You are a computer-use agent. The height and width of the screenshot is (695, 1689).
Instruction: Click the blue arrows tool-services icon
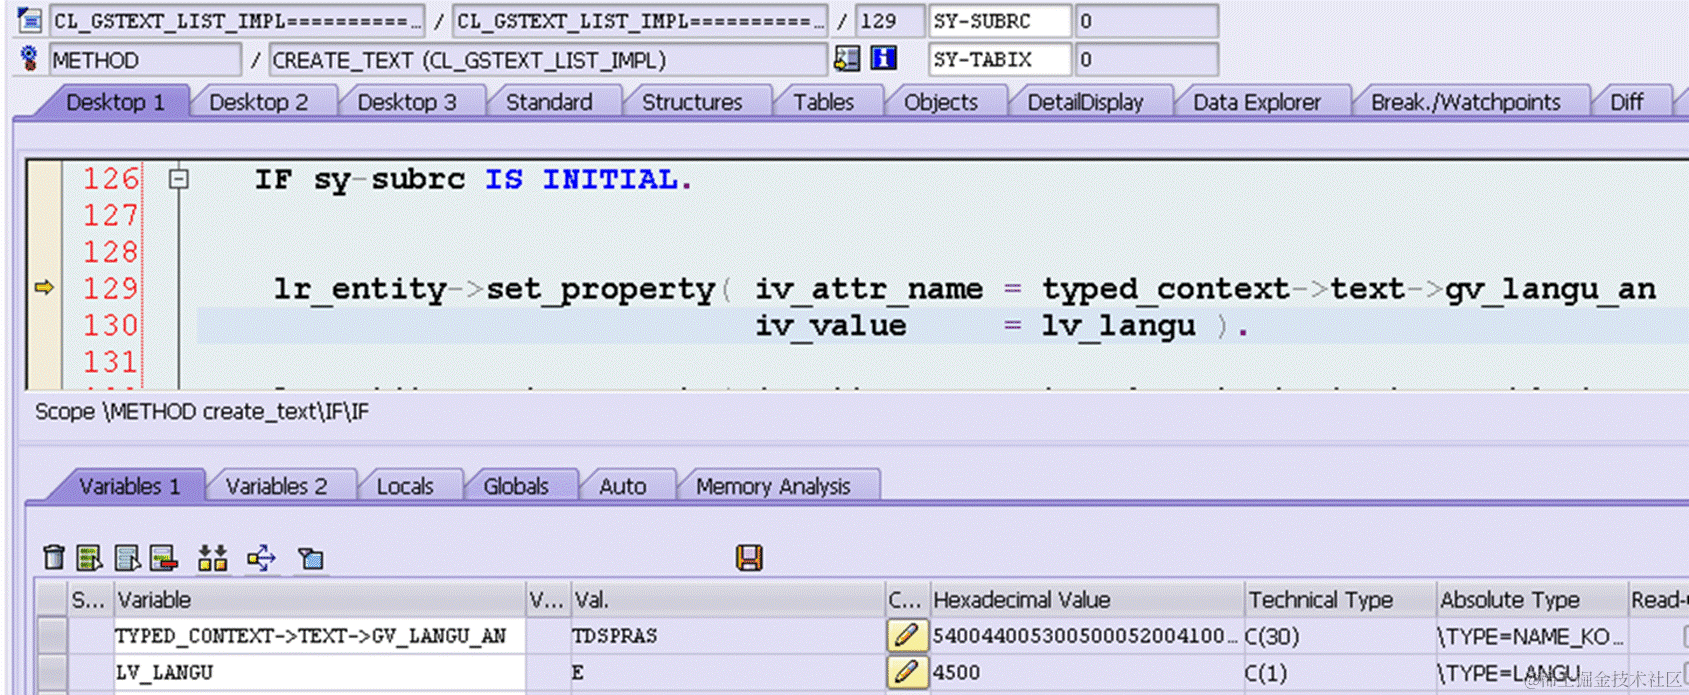261,557
